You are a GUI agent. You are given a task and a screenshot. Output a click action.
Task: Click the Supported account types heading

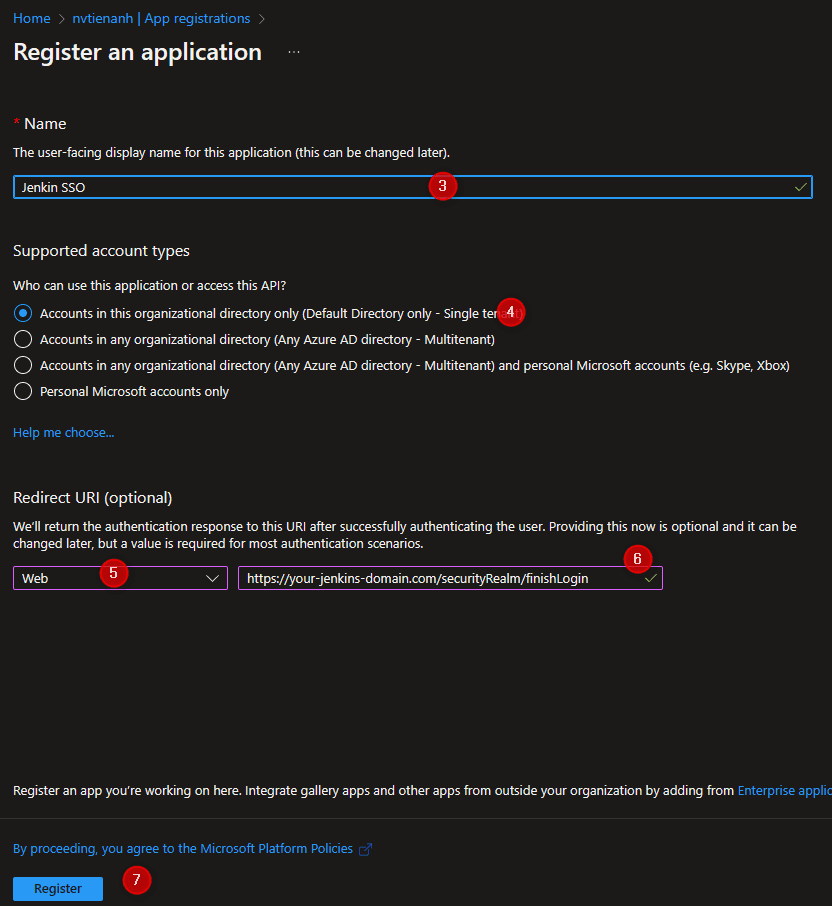pos(101,251)
